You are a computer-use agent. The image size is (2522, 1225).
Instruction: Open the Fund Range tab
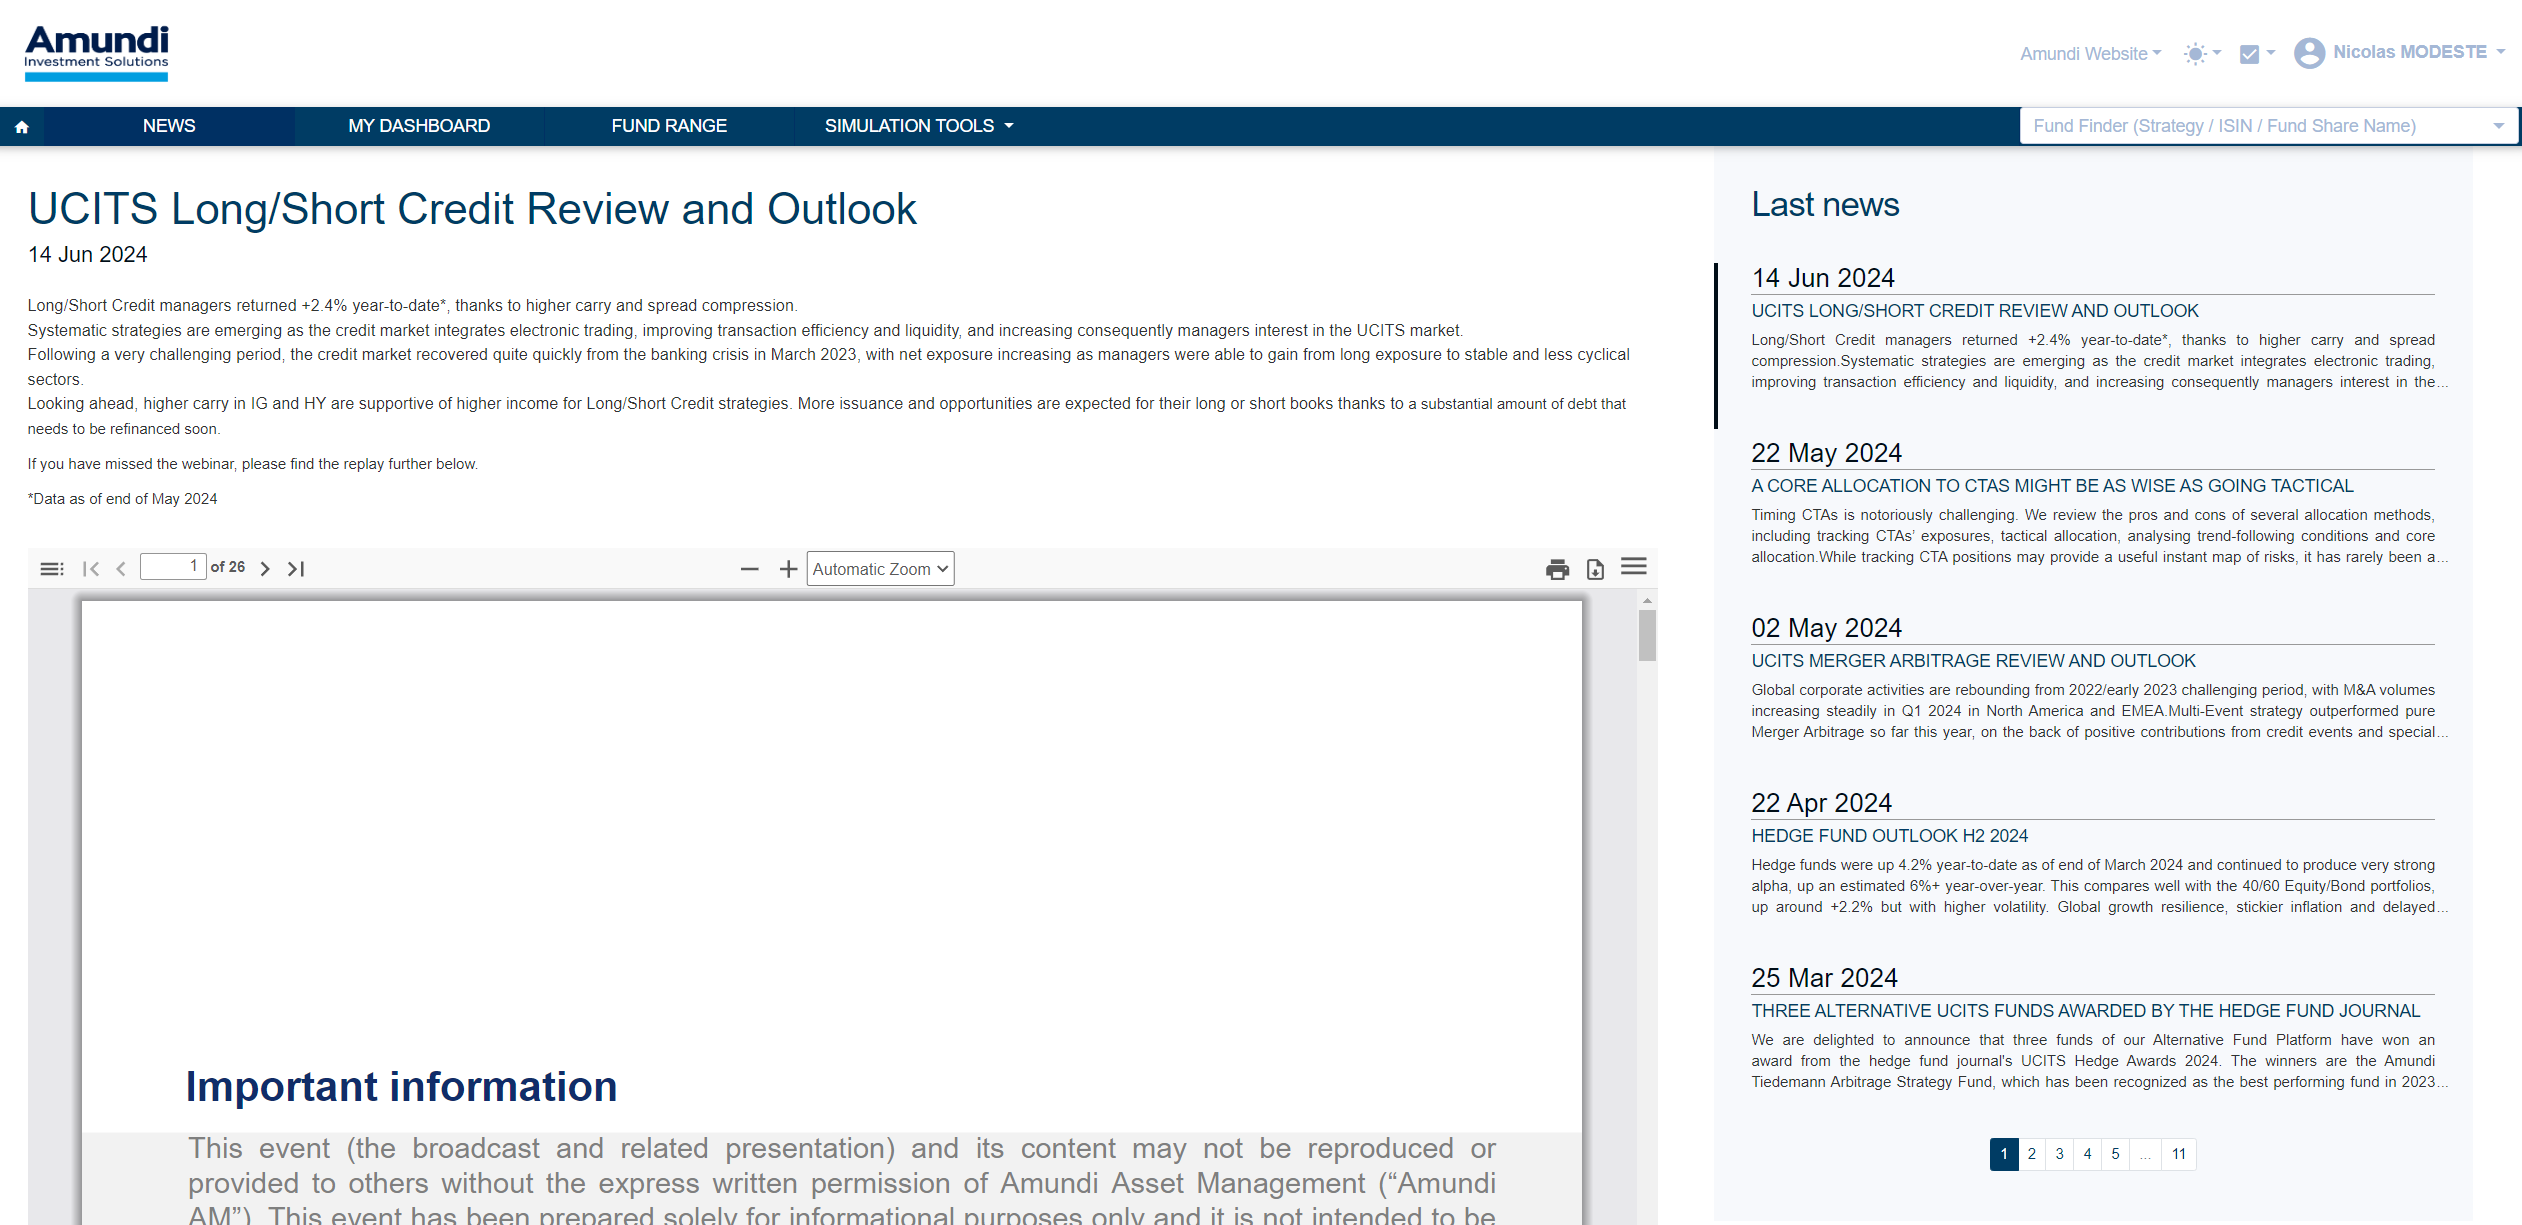(x=669, y=126)
